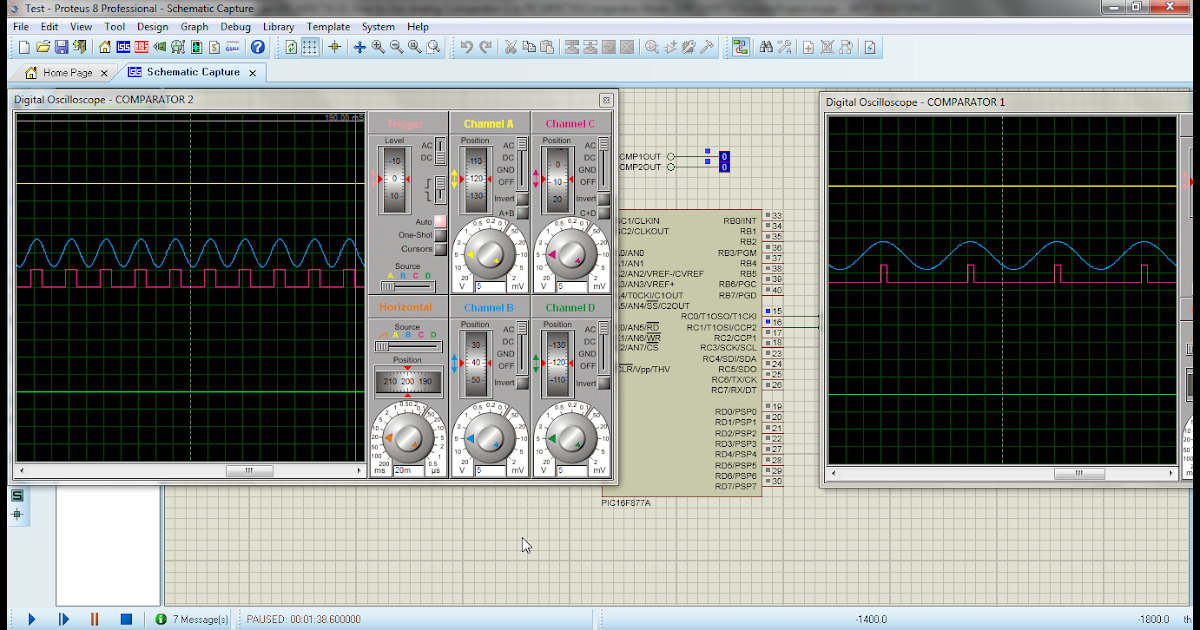Image resolution: width=1200 pixels, height=630 pixels.
Task: Click the Undo icon on the toolbar
Action: pos(467,47)
